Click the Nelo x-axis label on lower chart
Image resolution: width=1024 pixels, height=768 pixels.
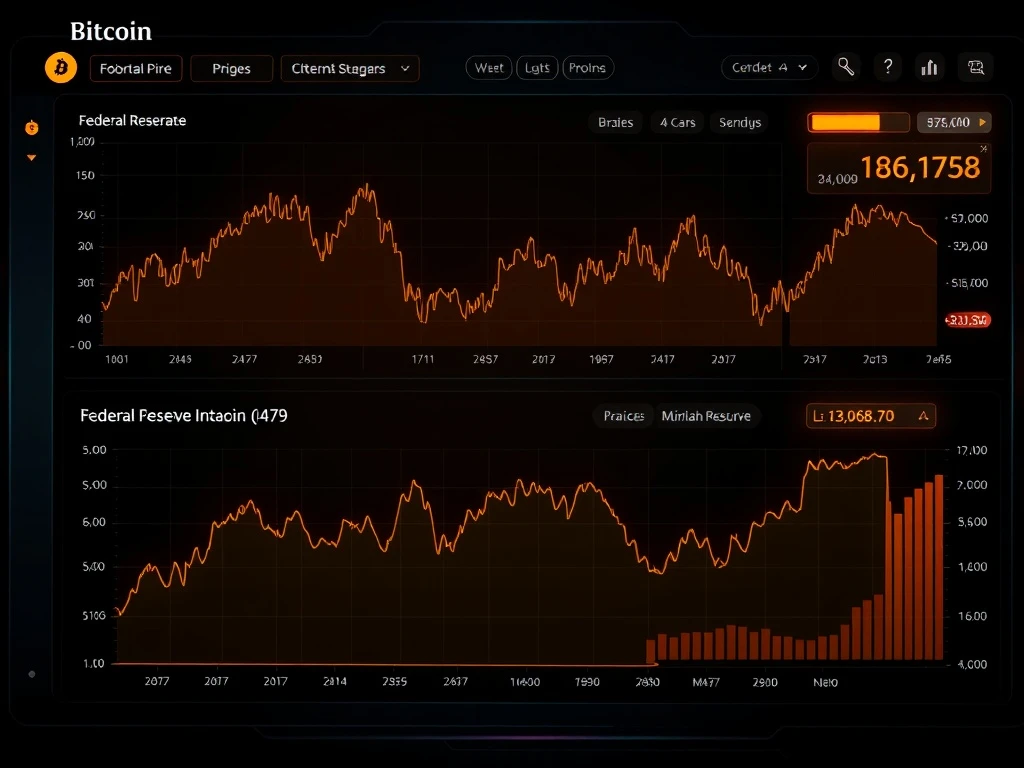825,682
